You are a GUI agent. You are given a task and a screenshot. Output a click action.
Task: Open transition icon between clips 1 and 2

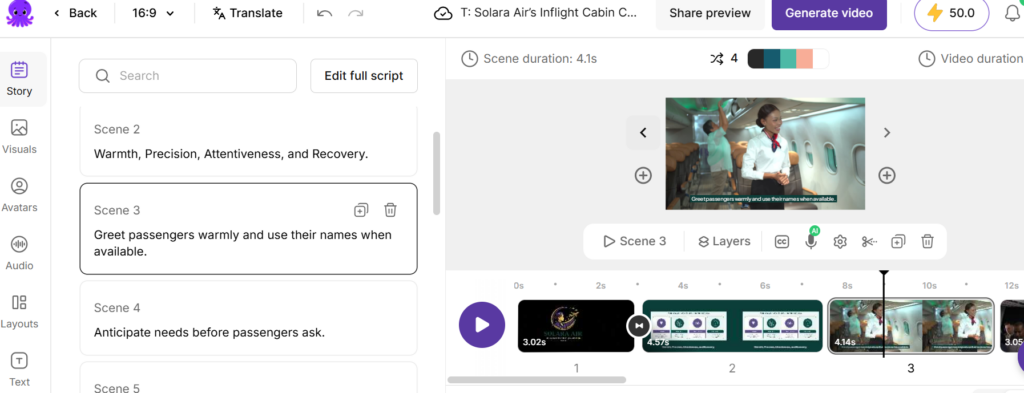(639, 325)
